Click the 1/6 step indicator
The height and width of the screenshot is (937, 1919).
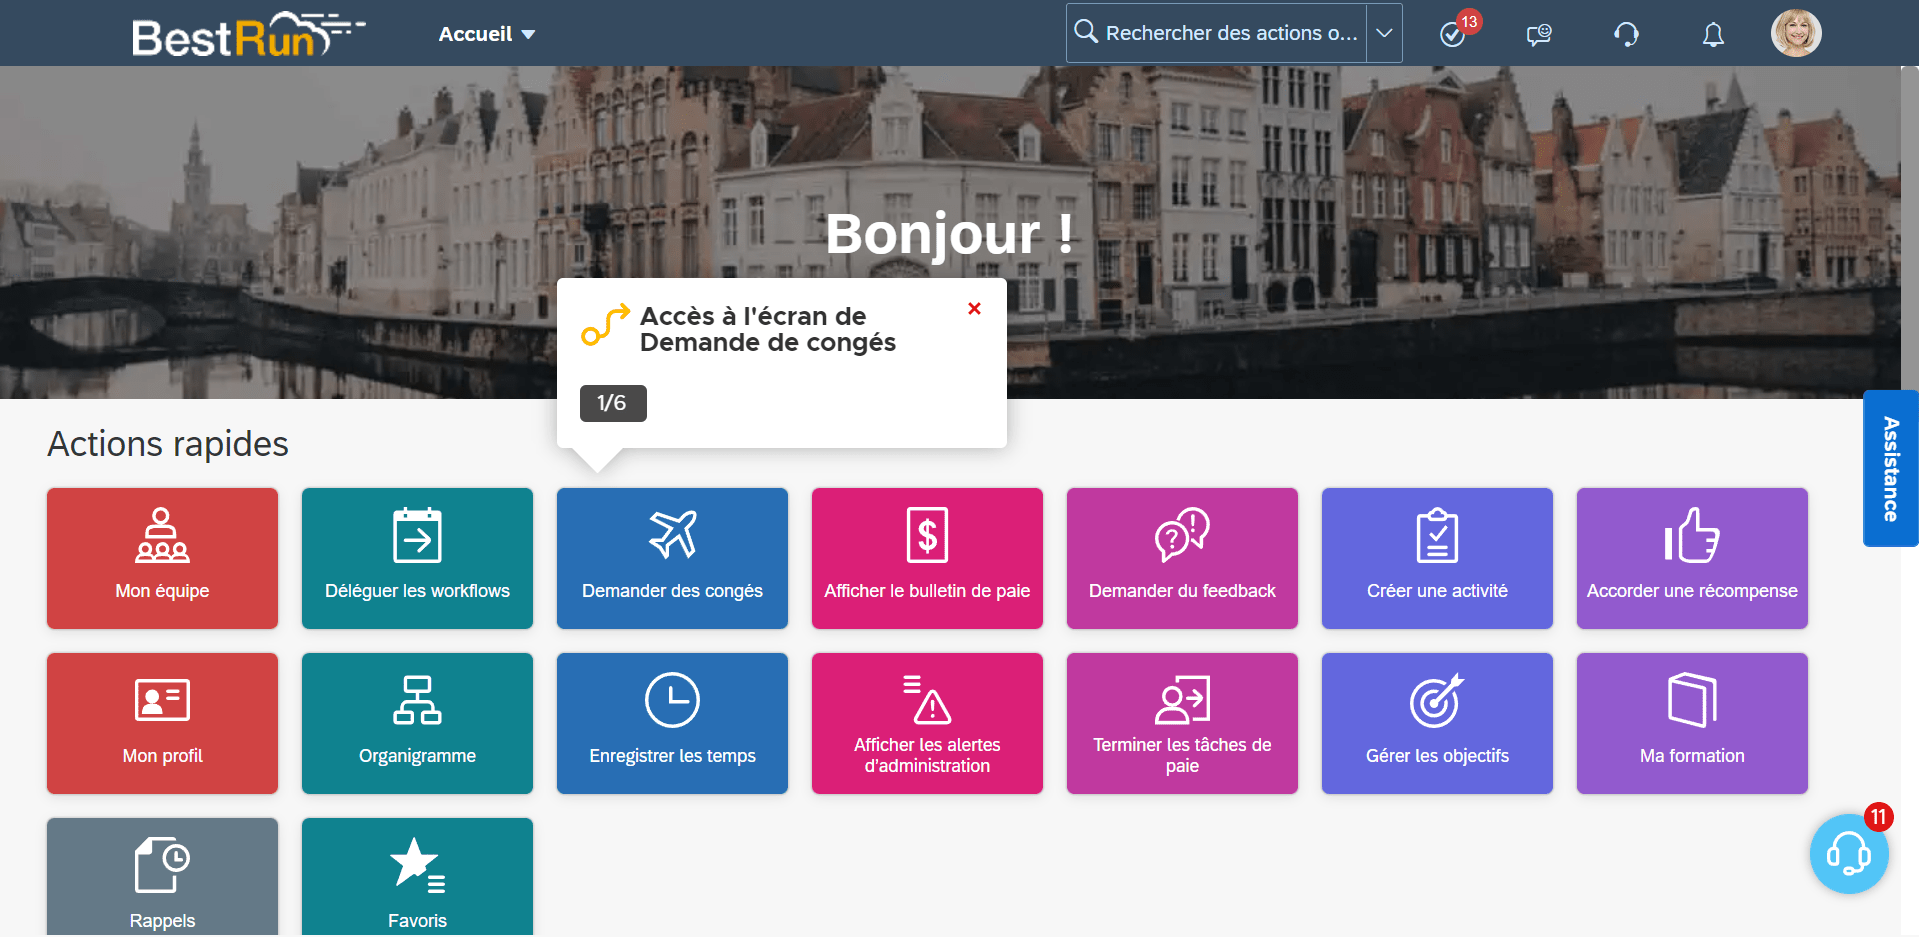613,403
